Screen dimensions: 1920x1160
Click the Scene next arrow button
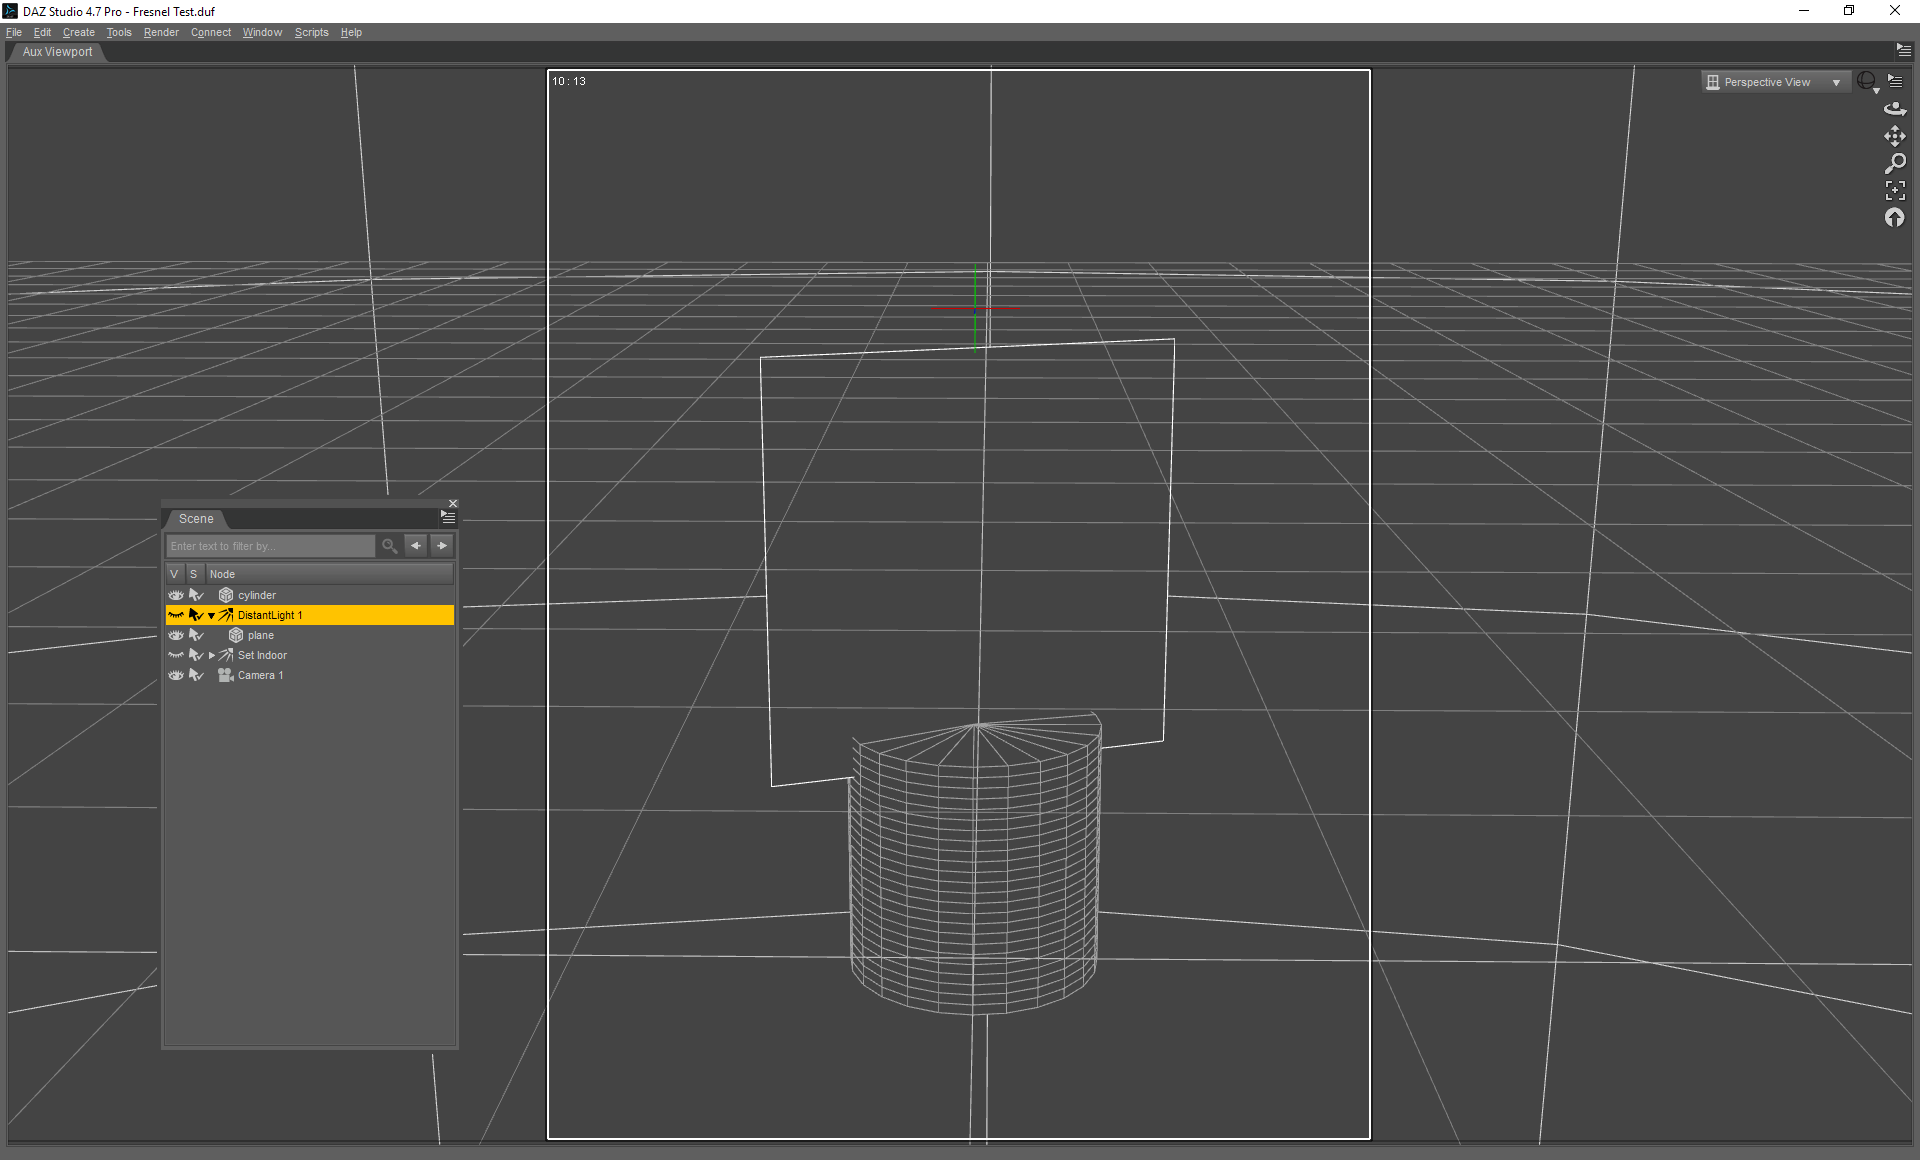[x=442, y=546]
